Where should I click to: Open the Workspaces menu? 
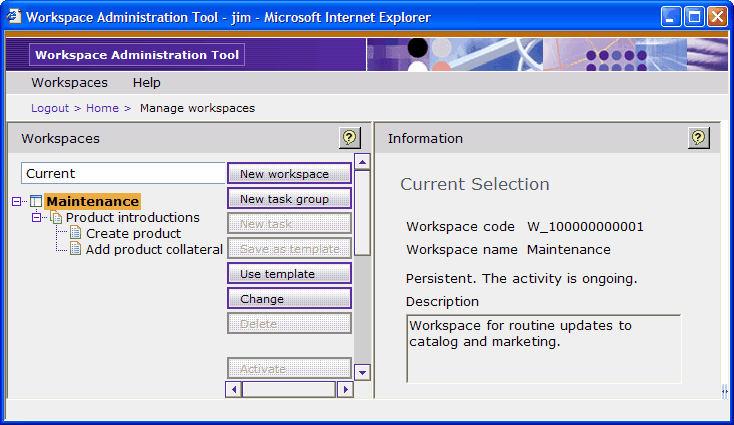coord(69,82)
